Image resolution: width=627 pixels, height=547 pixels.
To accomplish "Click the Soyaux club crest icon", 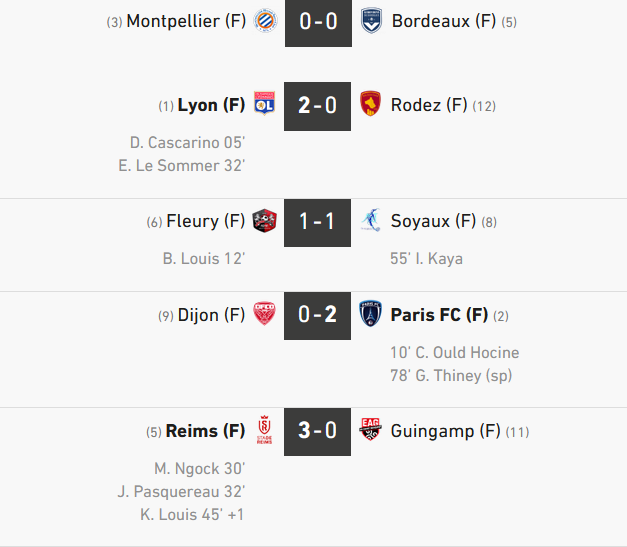I will (x=371, y=221).
